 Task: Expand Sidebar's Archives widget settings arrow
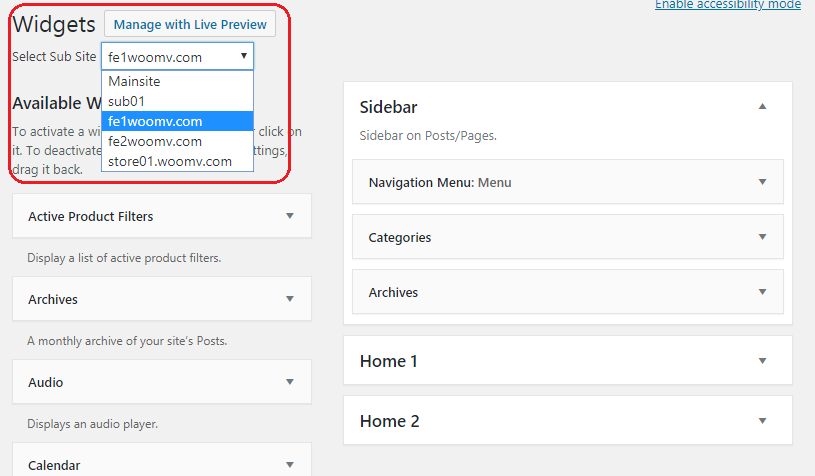762,292
